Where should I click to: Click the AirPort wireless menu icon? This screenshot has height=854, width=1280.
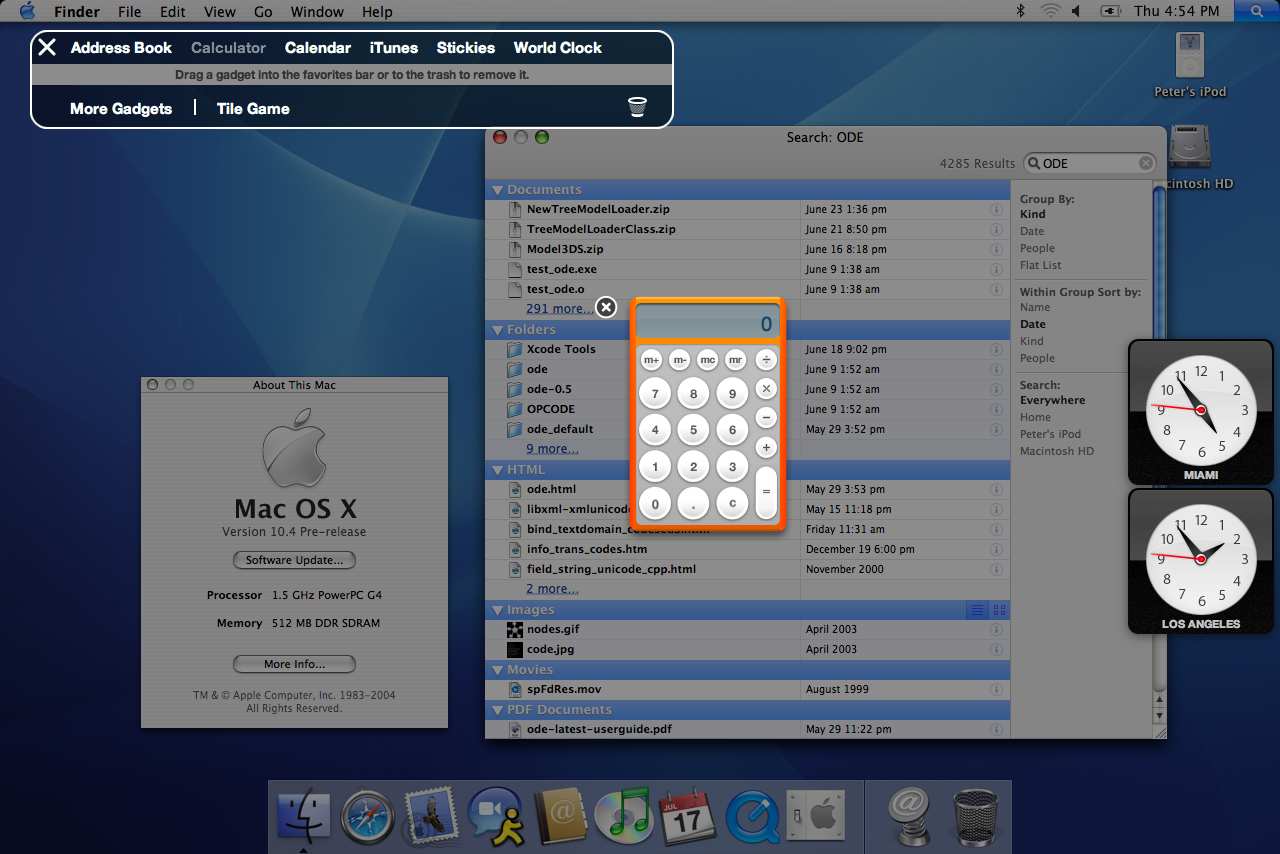coord(1050,11)
